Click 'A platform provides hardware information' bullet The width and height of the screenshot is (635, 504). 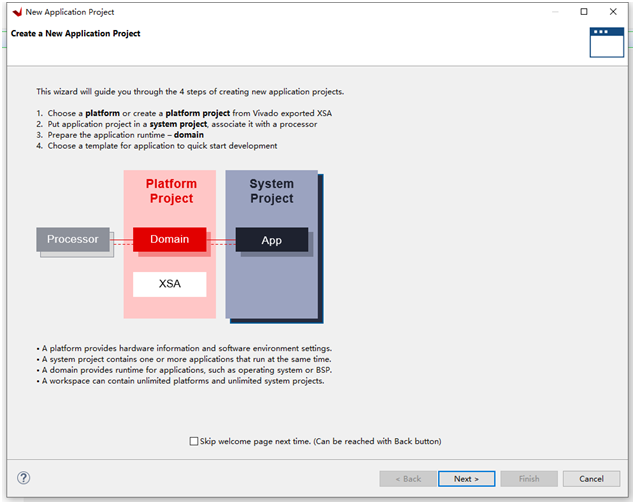click(184, 348)
